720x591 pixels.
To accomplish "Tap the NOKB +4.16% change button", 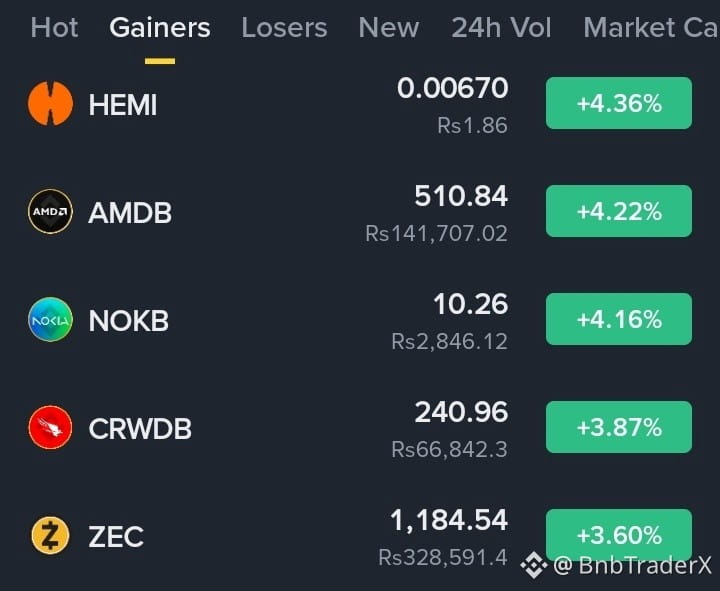I will [x=619, y=319].
